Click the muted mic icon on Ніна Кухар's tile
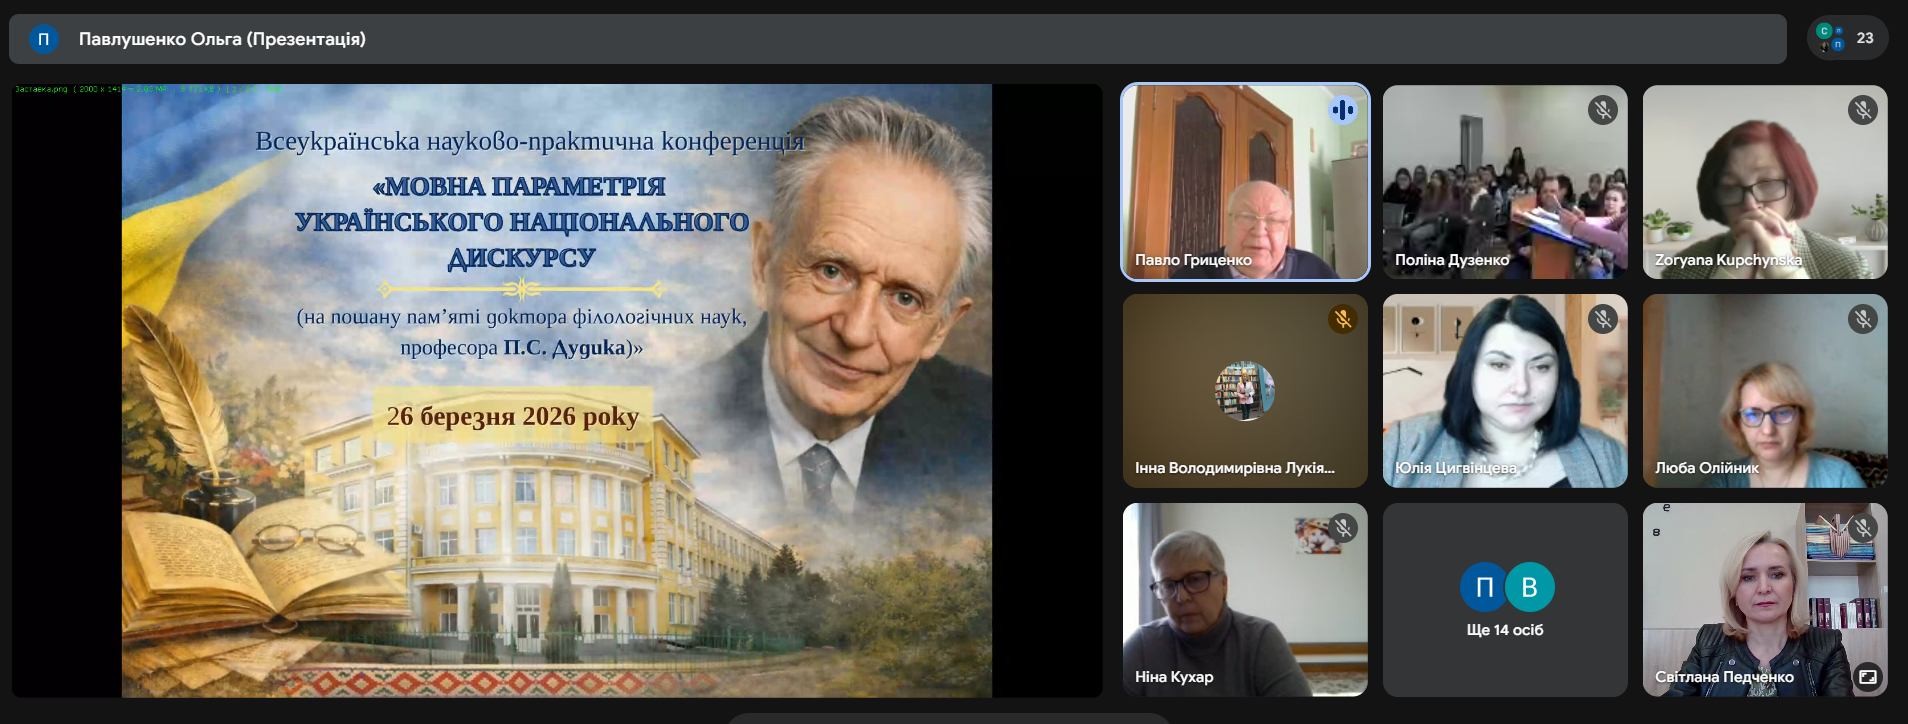The width and height of the screenshot is (1908, 724). [x=1342, y=528]
